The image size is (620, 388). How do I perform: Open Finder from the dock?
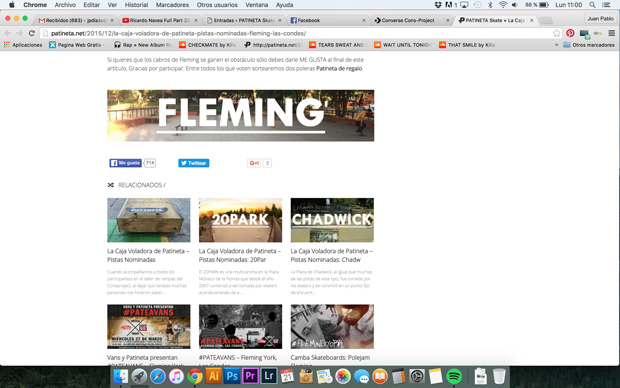click(x=121, y=376)
